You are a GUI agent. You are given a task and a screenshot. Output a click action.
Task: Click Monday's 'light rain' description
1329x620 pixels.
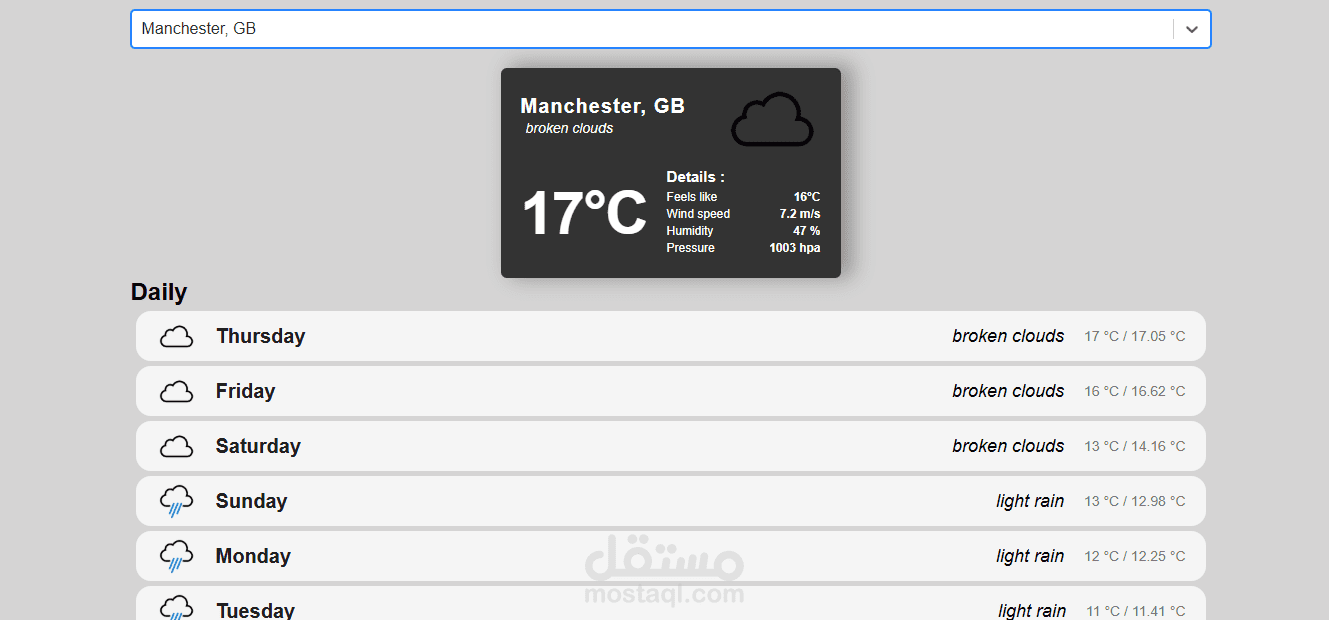tap(1030, 556)
